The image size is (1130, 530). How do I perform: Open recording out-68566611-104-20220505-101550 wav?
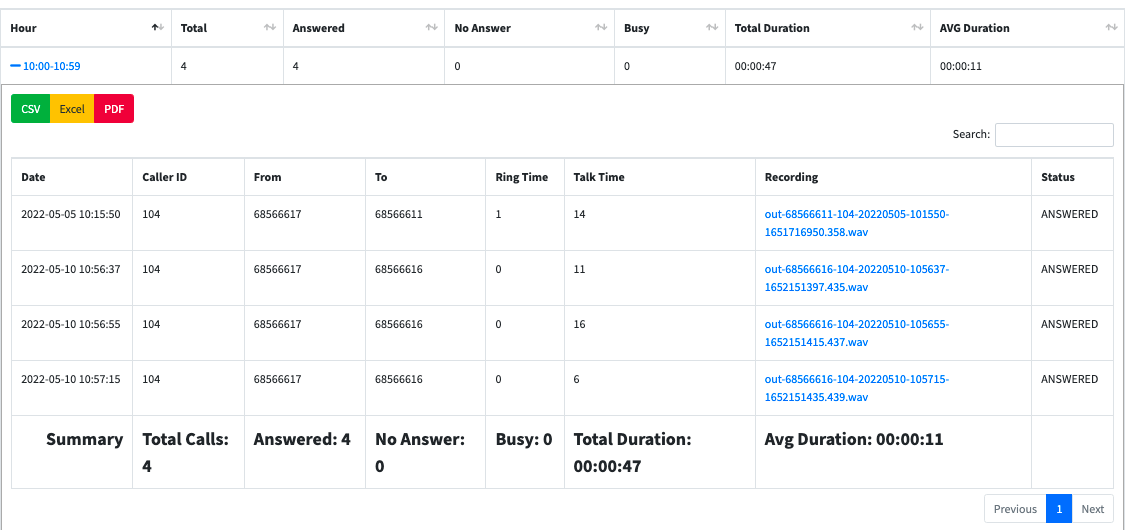857,223
